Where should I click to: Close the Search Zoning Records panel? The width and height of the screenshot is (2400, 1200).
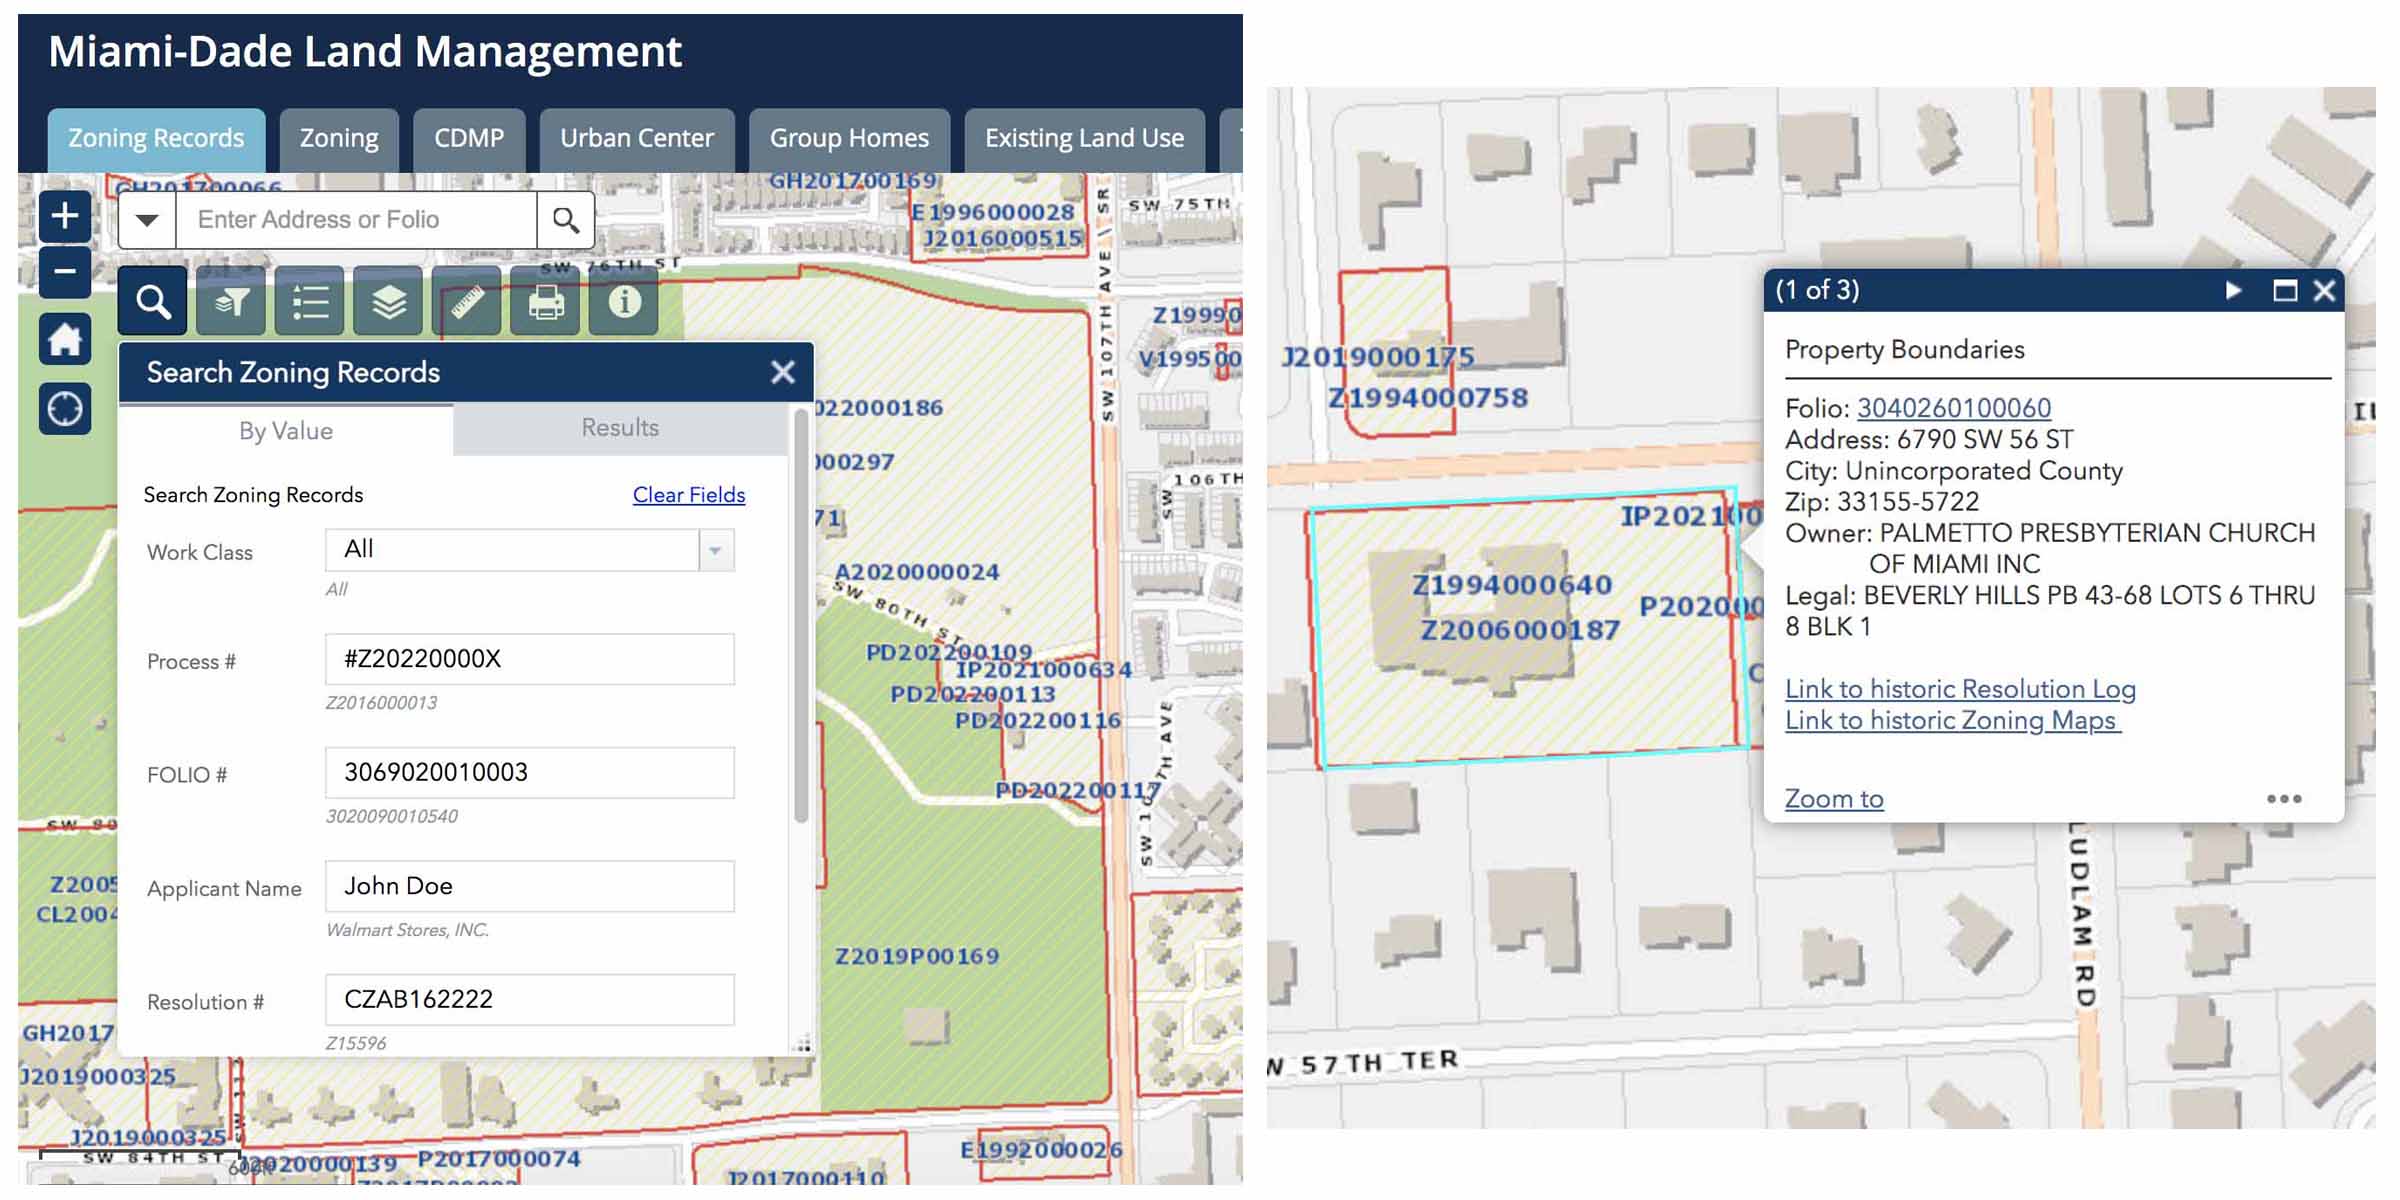783,372
